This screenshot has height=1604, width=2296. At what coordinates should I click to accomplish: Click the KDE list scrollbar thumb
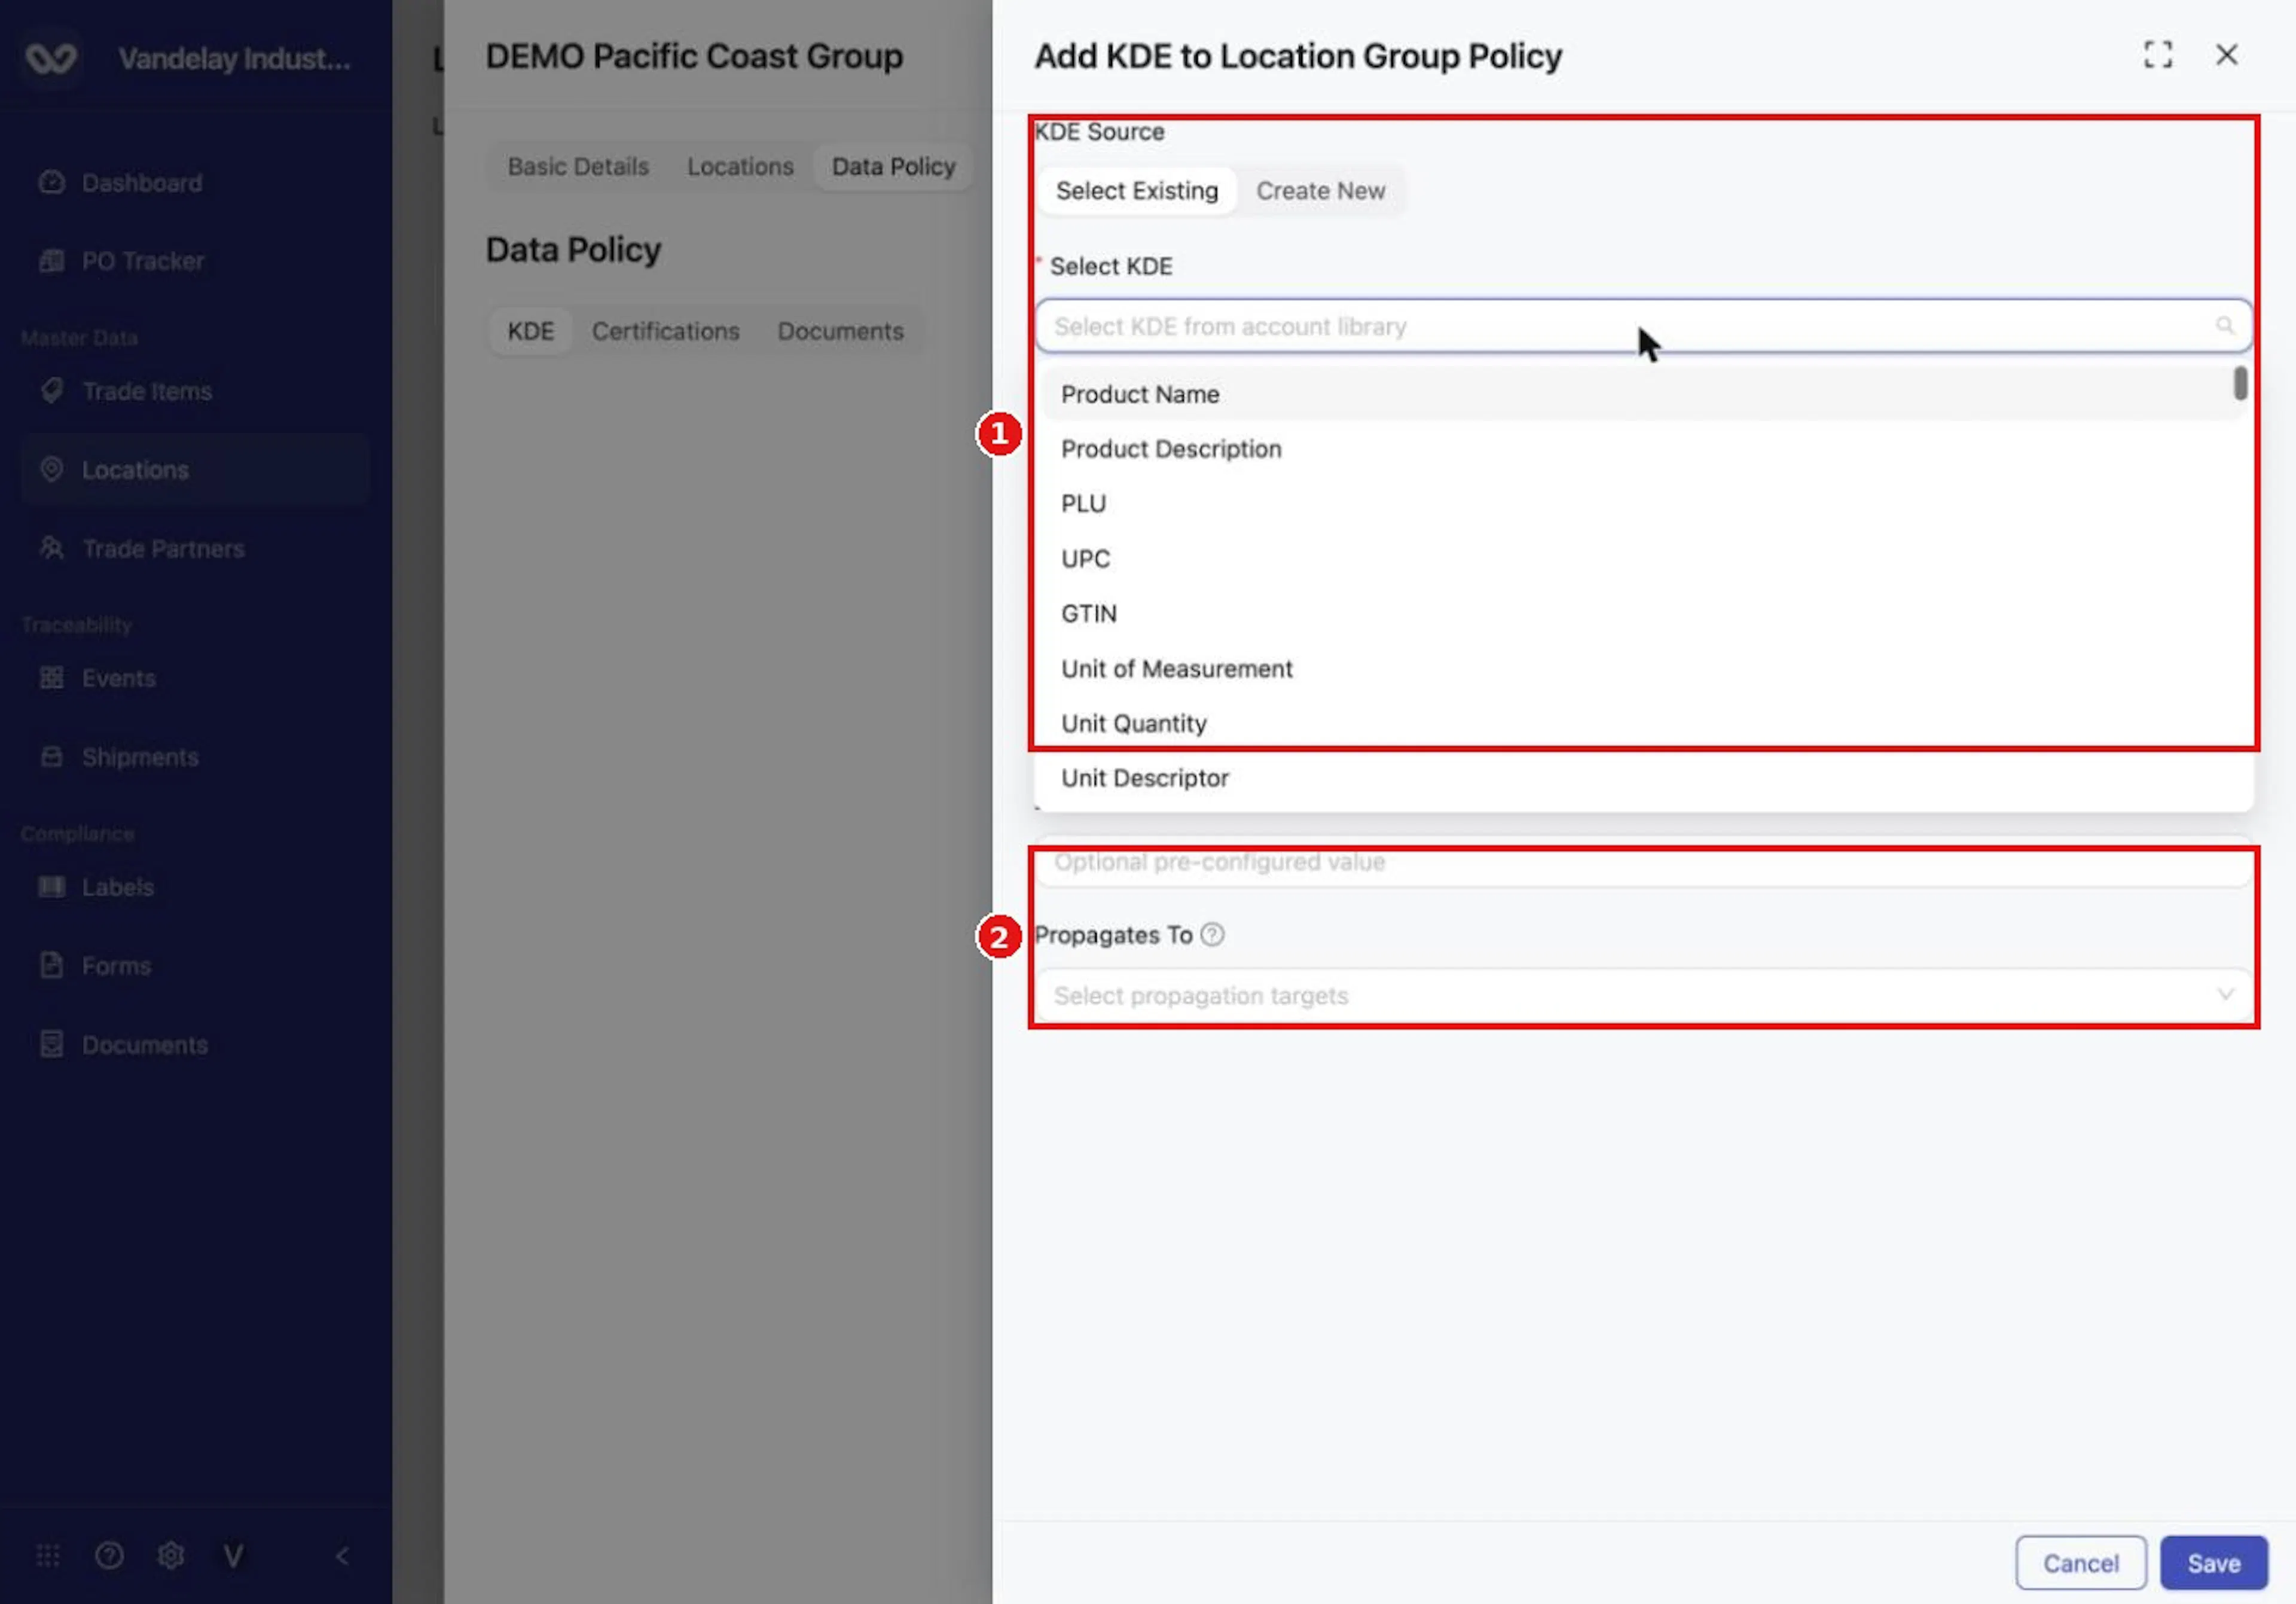pyautogui.click(x=2241, y=383)
